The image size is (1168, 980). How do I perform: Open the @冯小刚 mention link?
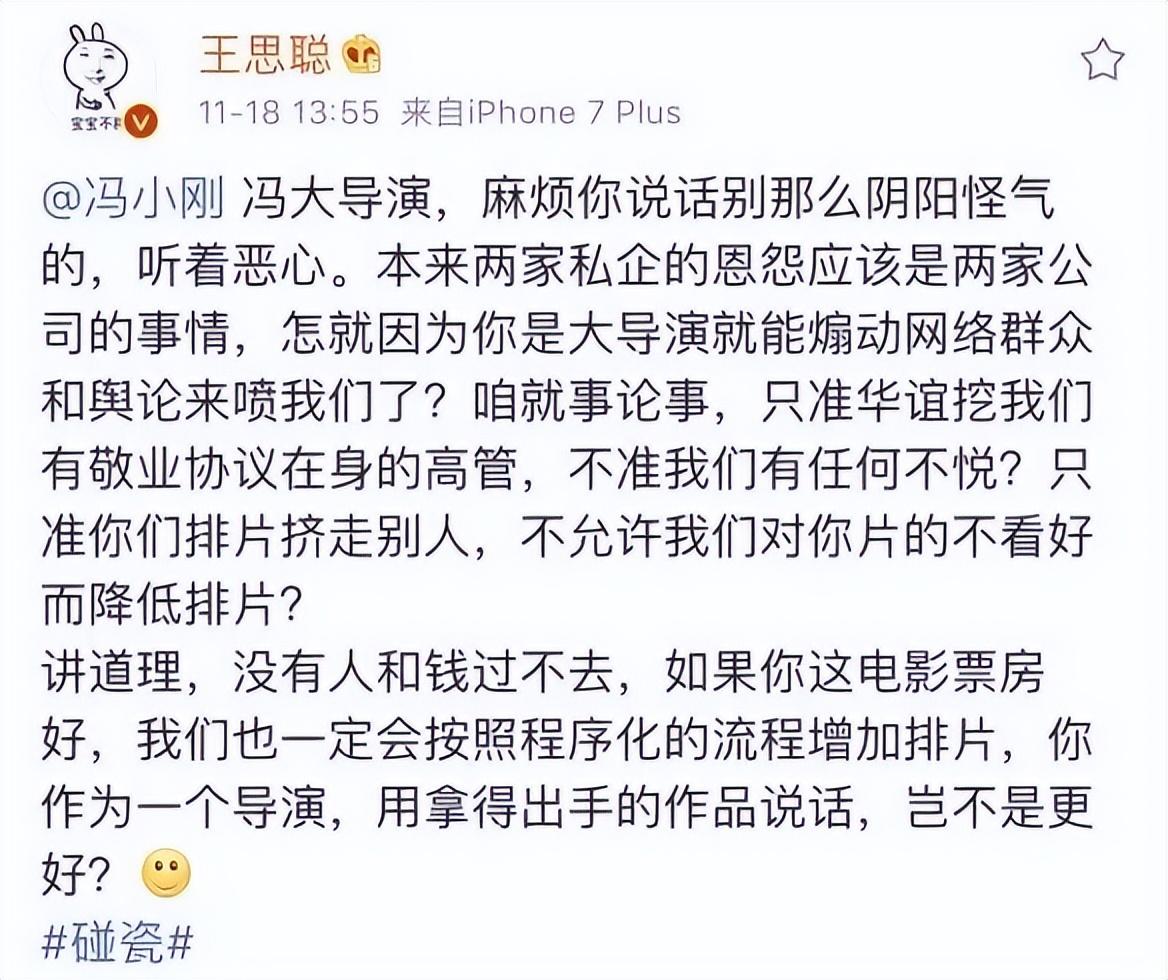coord(133,199)
